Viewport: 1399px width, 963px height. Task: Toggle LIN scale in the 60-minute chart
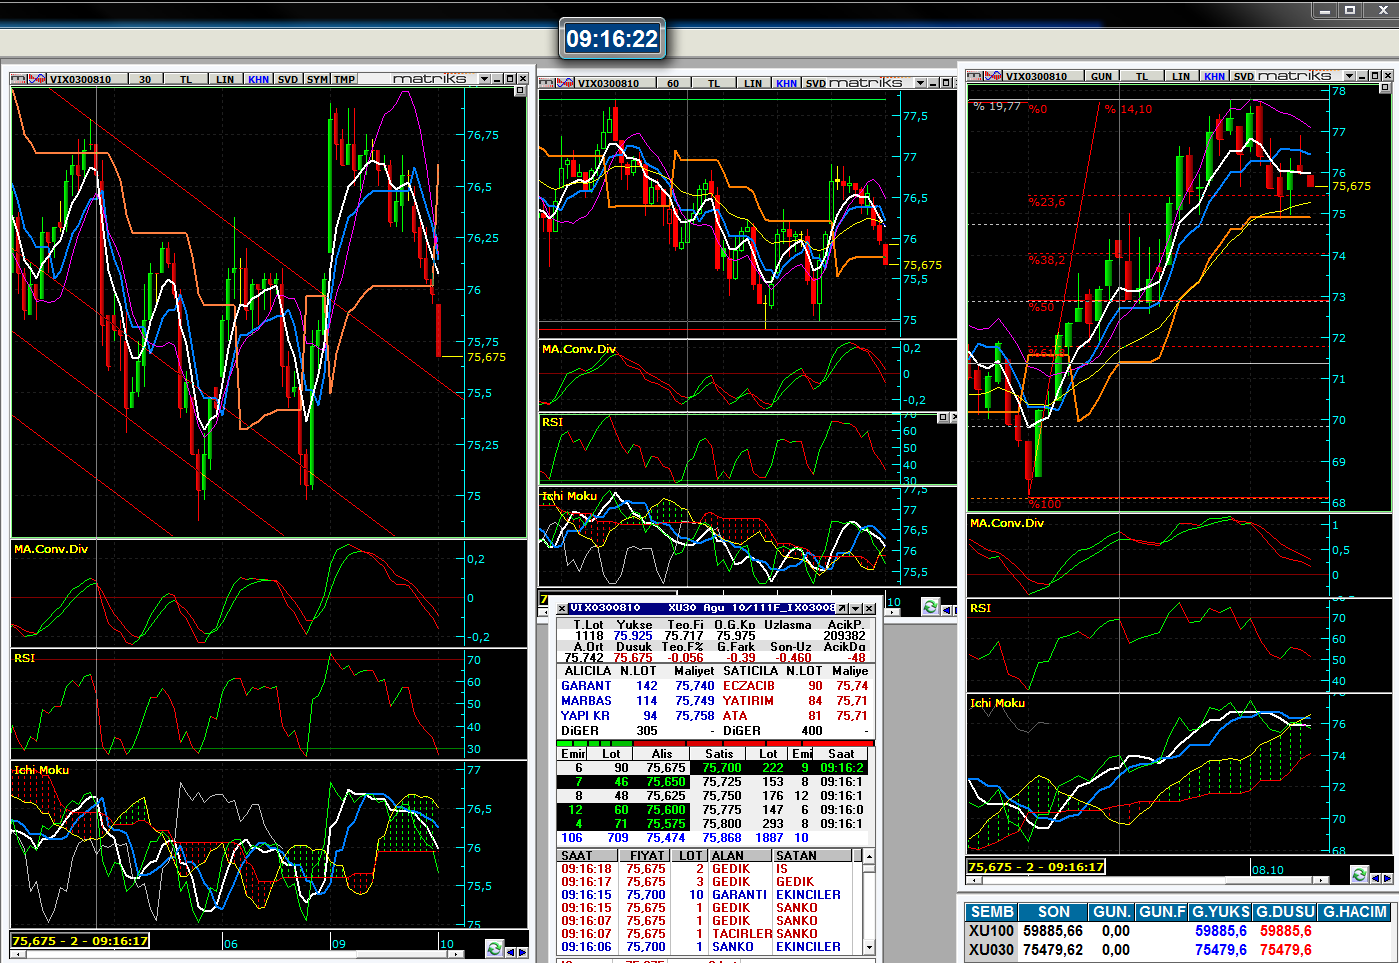753,83
